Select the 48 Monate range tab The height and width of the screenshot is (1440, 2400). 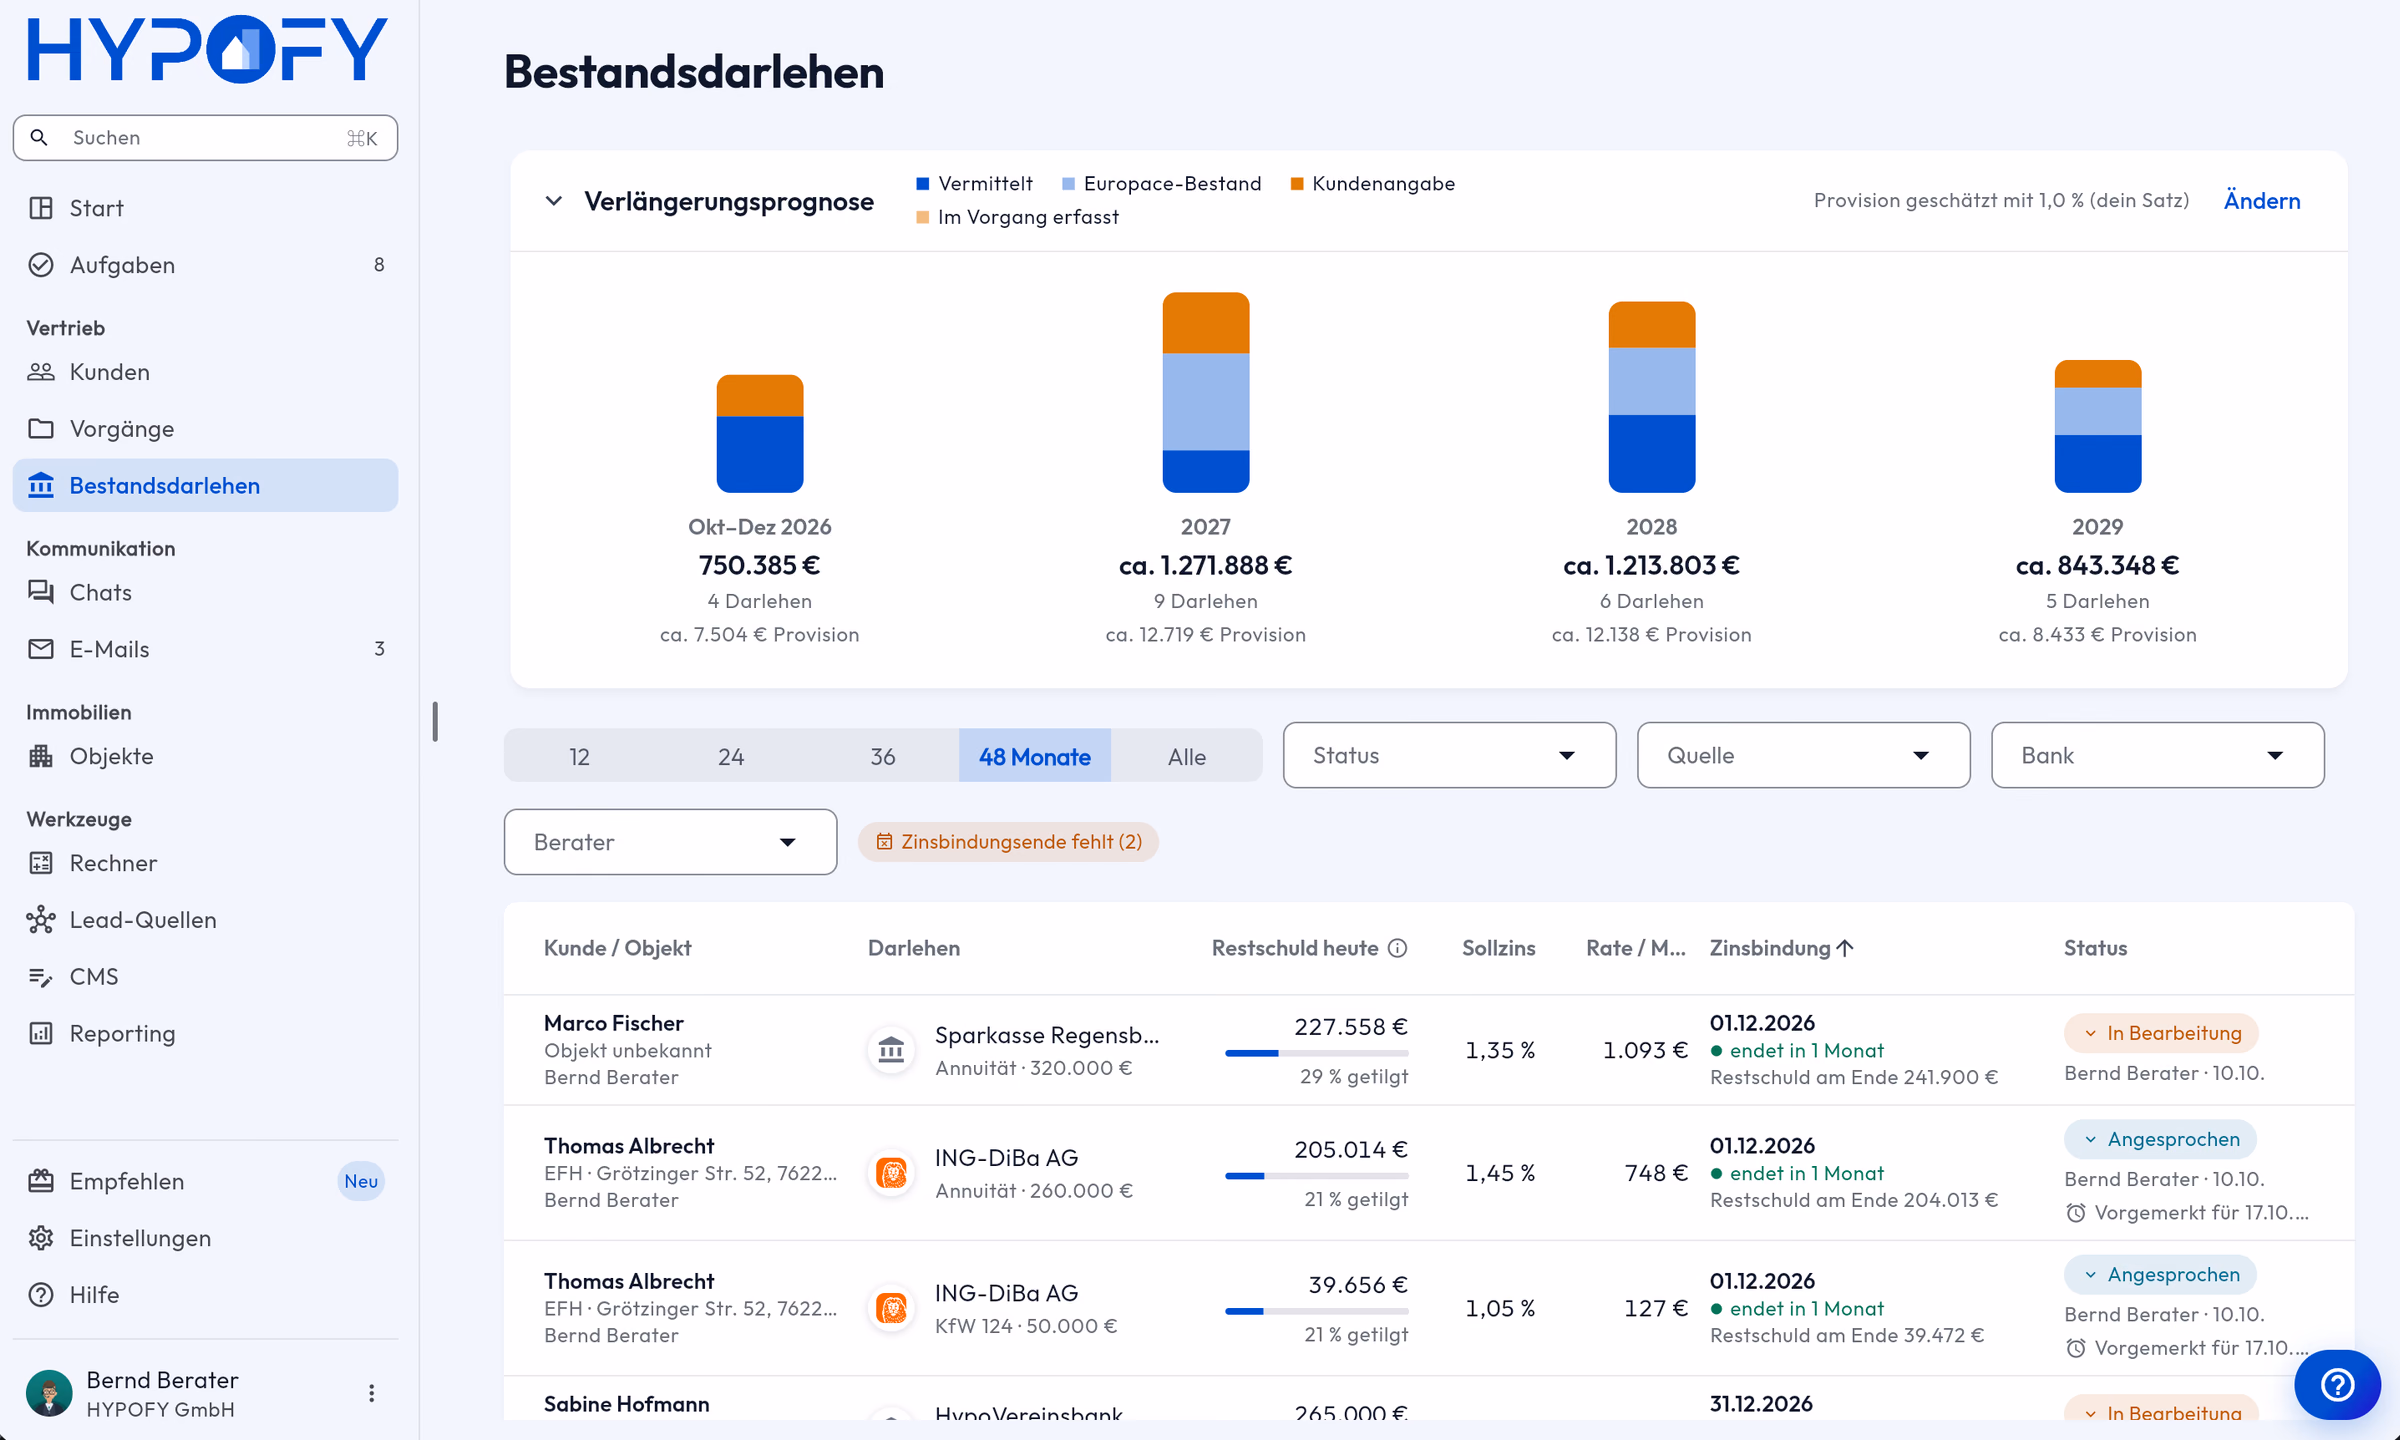1035,756
